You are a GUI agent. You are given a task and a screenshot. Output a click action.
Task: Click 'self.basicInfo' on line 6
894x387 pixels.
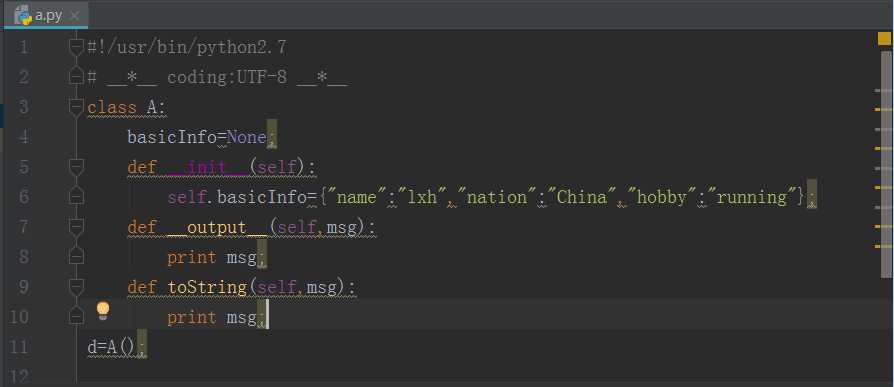(237, 197)
